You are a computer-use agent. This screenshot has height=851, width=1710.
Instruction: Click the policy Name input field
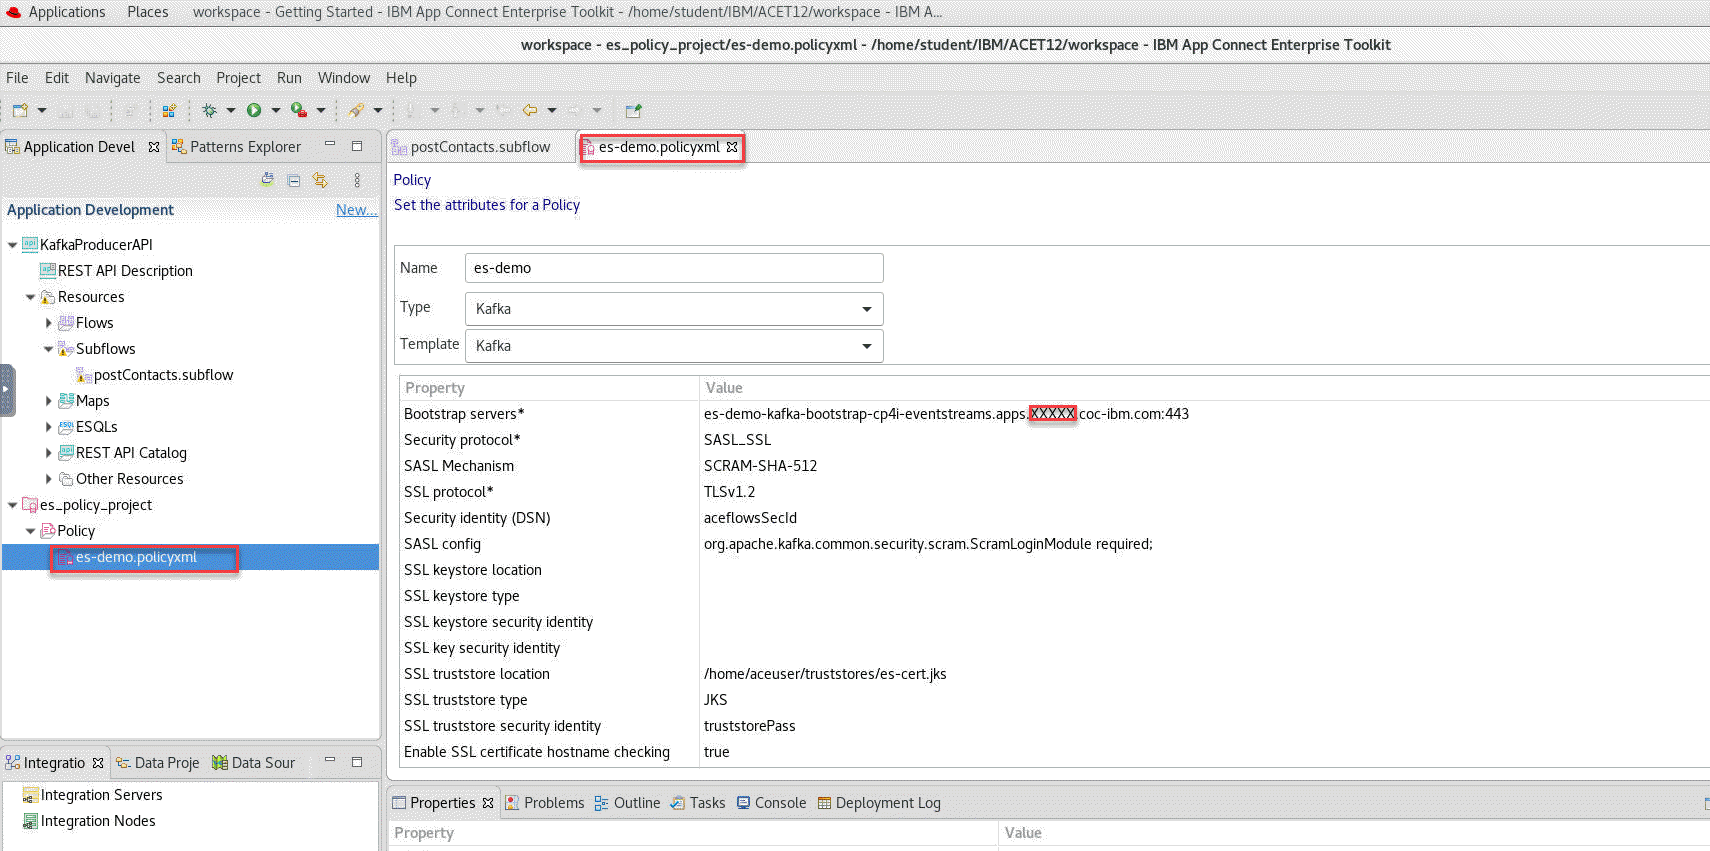click(x=673, y=268)
